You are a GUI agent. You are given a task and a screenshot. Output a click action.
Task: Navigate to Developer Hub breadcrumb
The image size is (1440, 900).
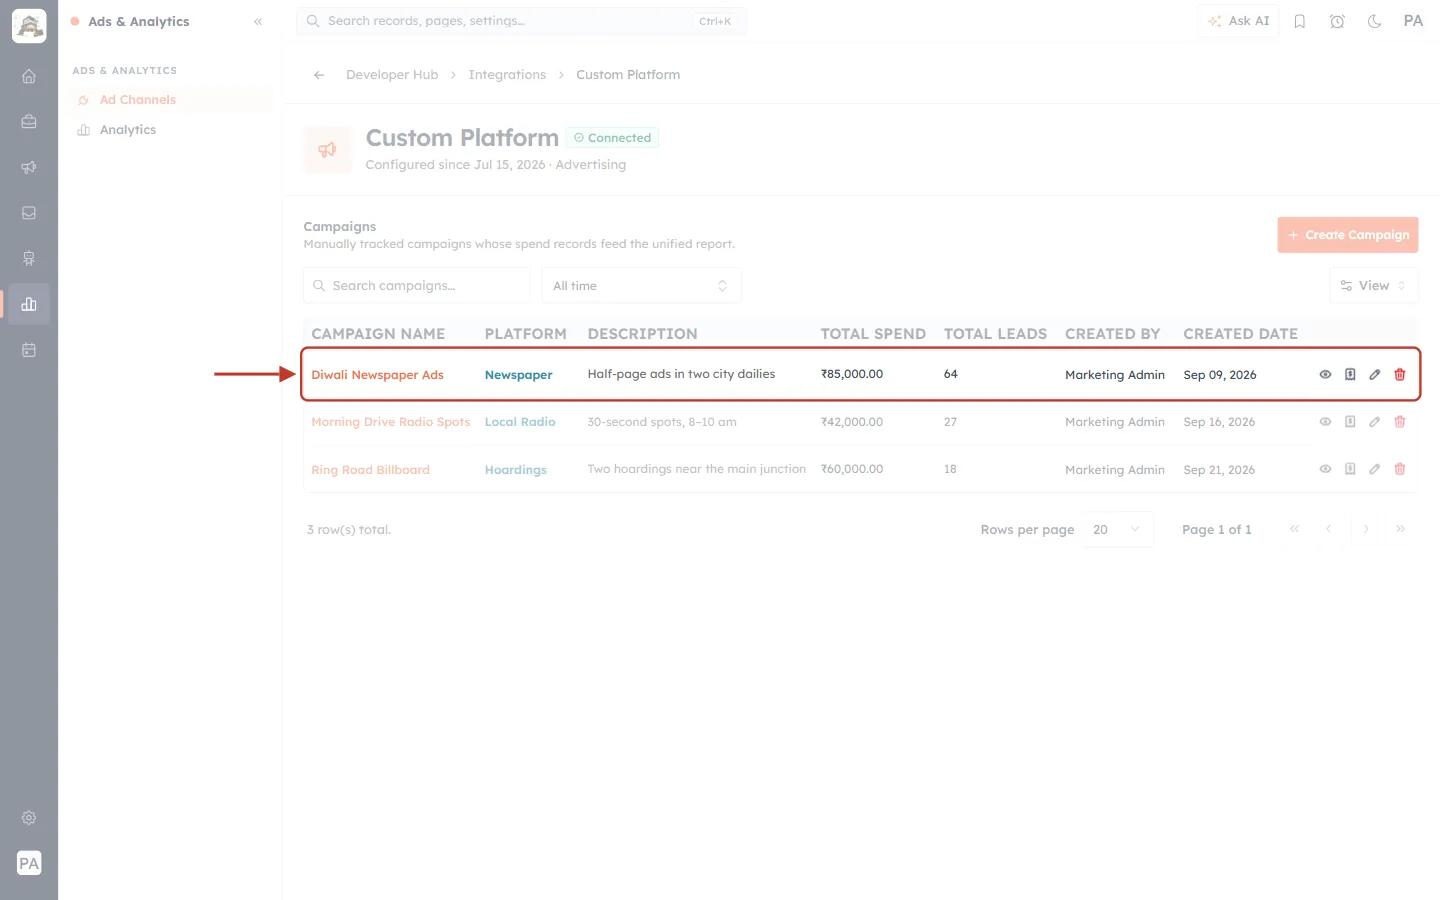click(392, 75)
